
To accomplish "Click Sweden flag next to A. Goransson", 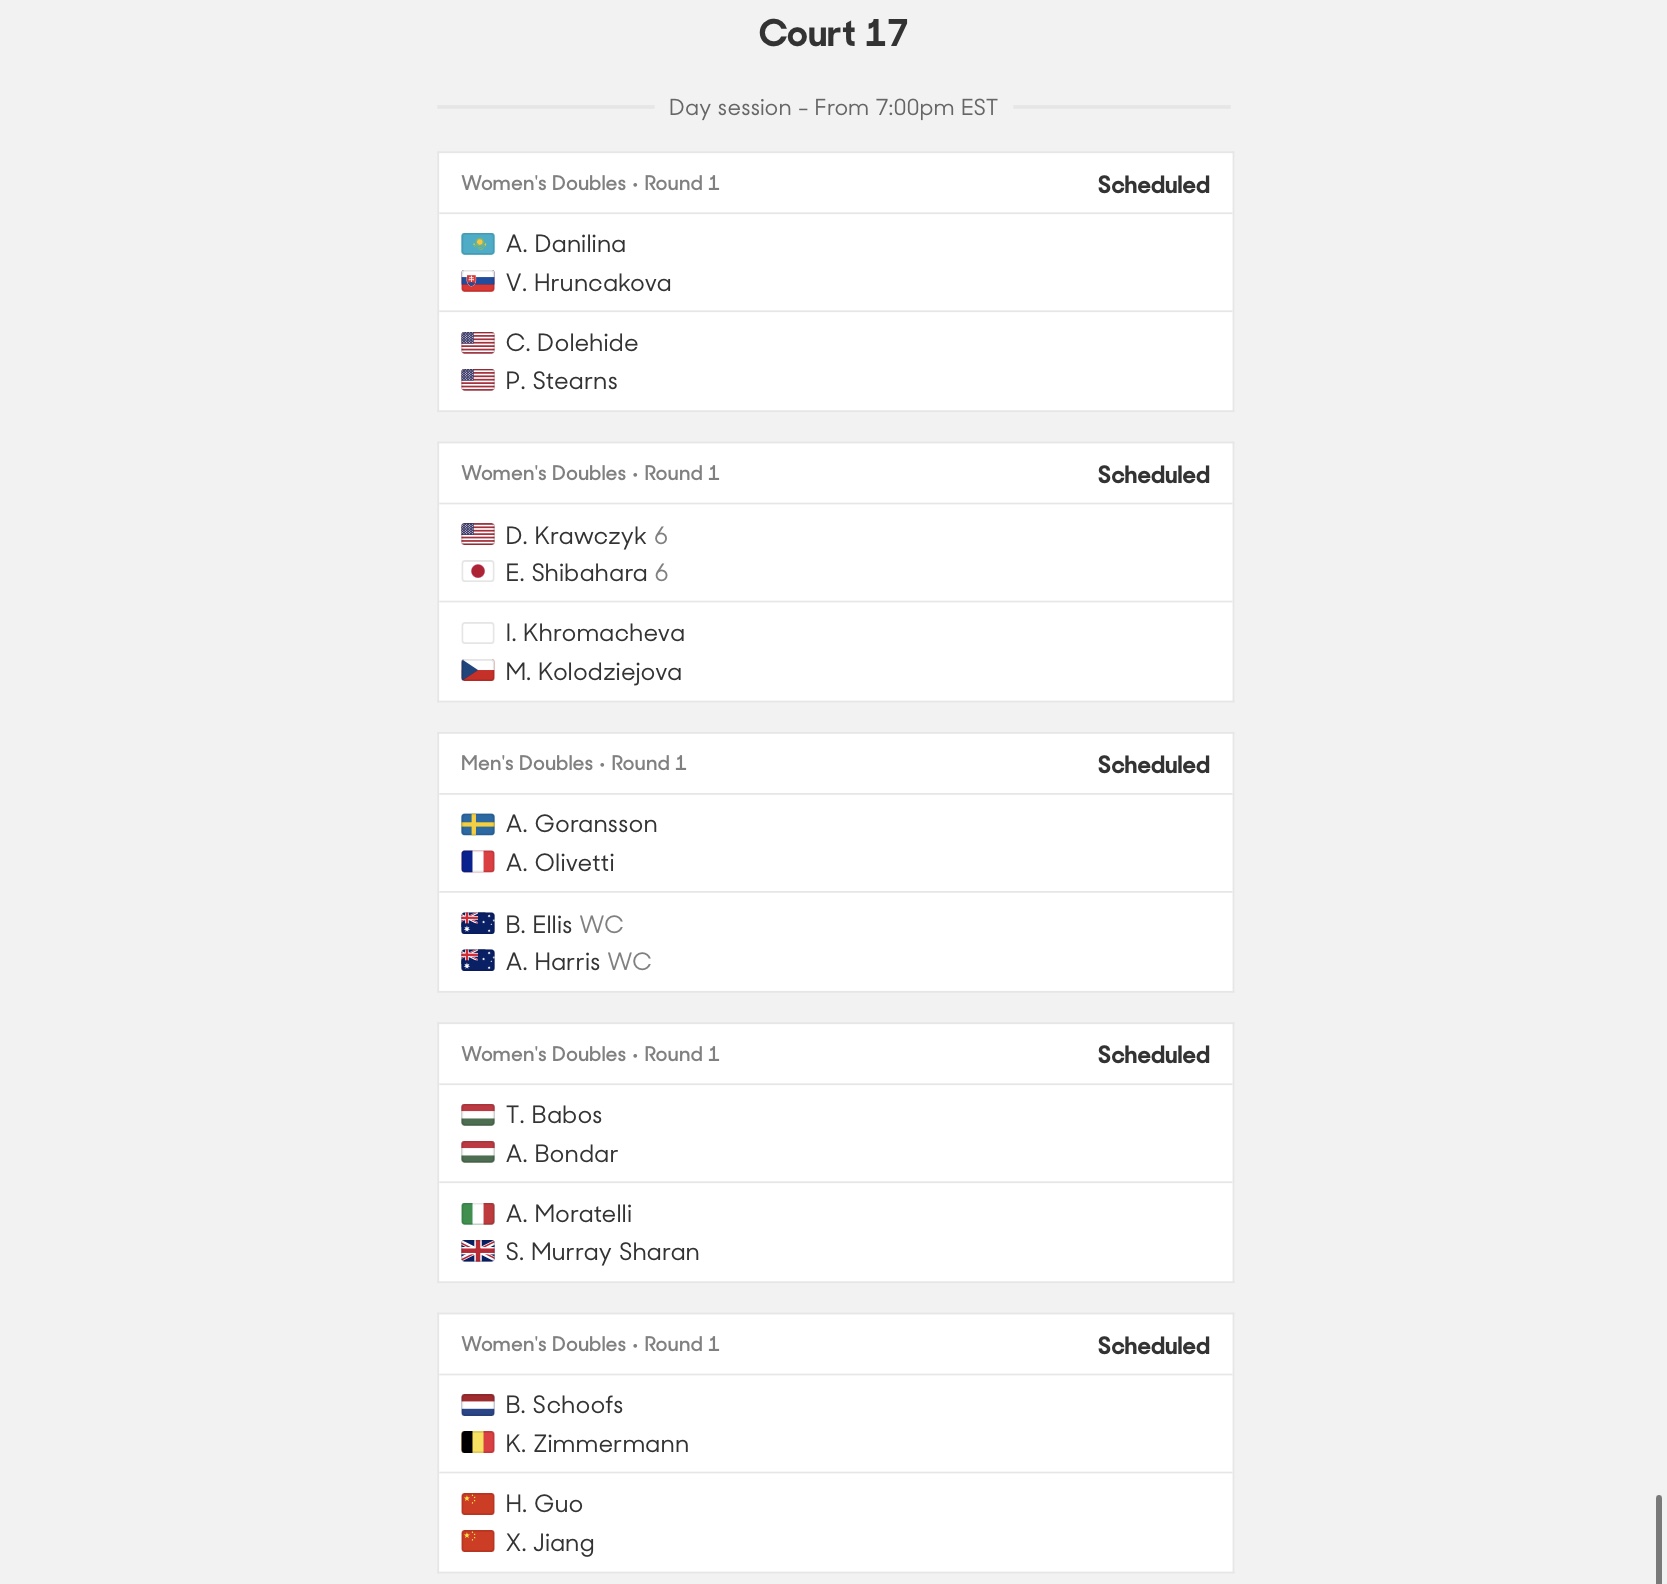I will [477, 824].
